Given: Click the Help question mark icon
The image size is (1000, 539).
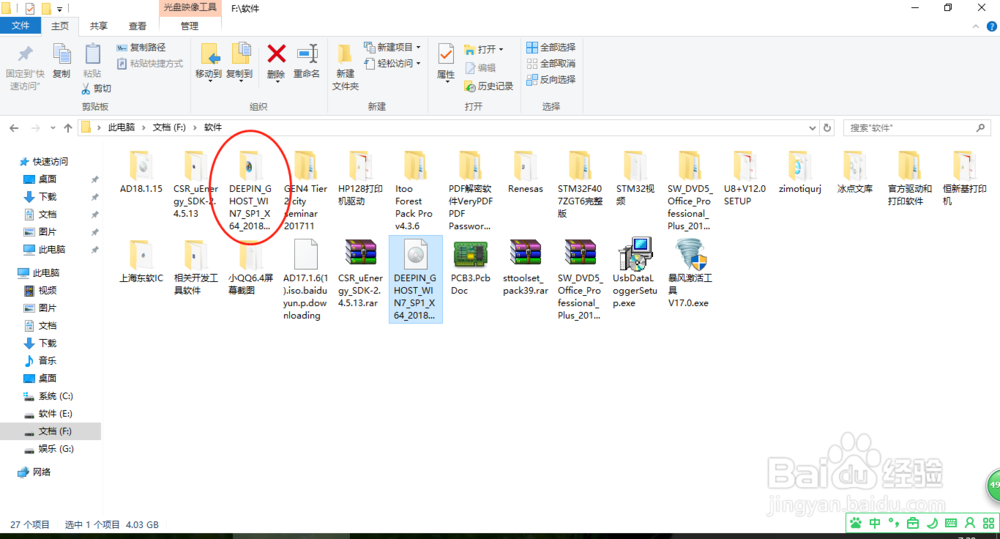Looking at the screenshot, I should [992, 26].
